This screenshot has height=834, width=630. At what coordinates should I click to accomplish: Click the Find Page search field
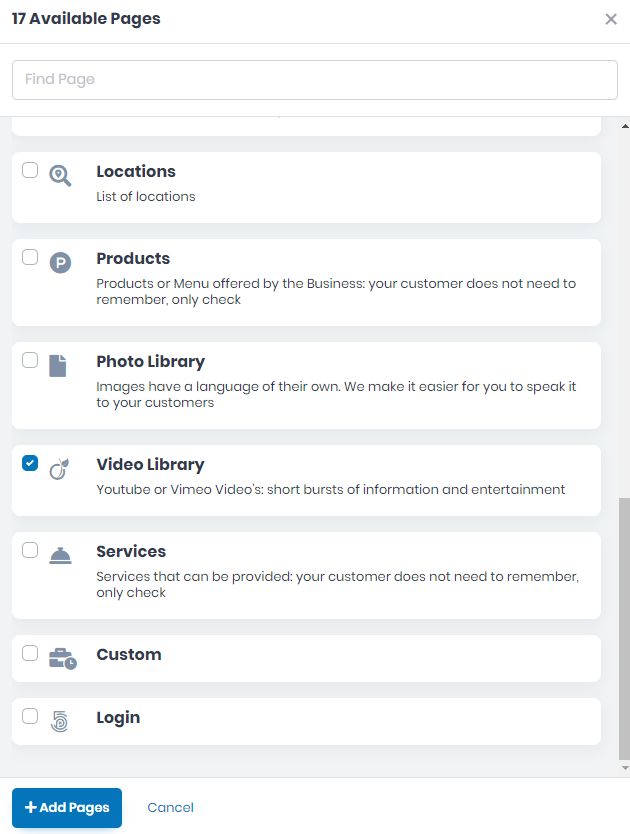pyautogui.click(x=315, y=79)
